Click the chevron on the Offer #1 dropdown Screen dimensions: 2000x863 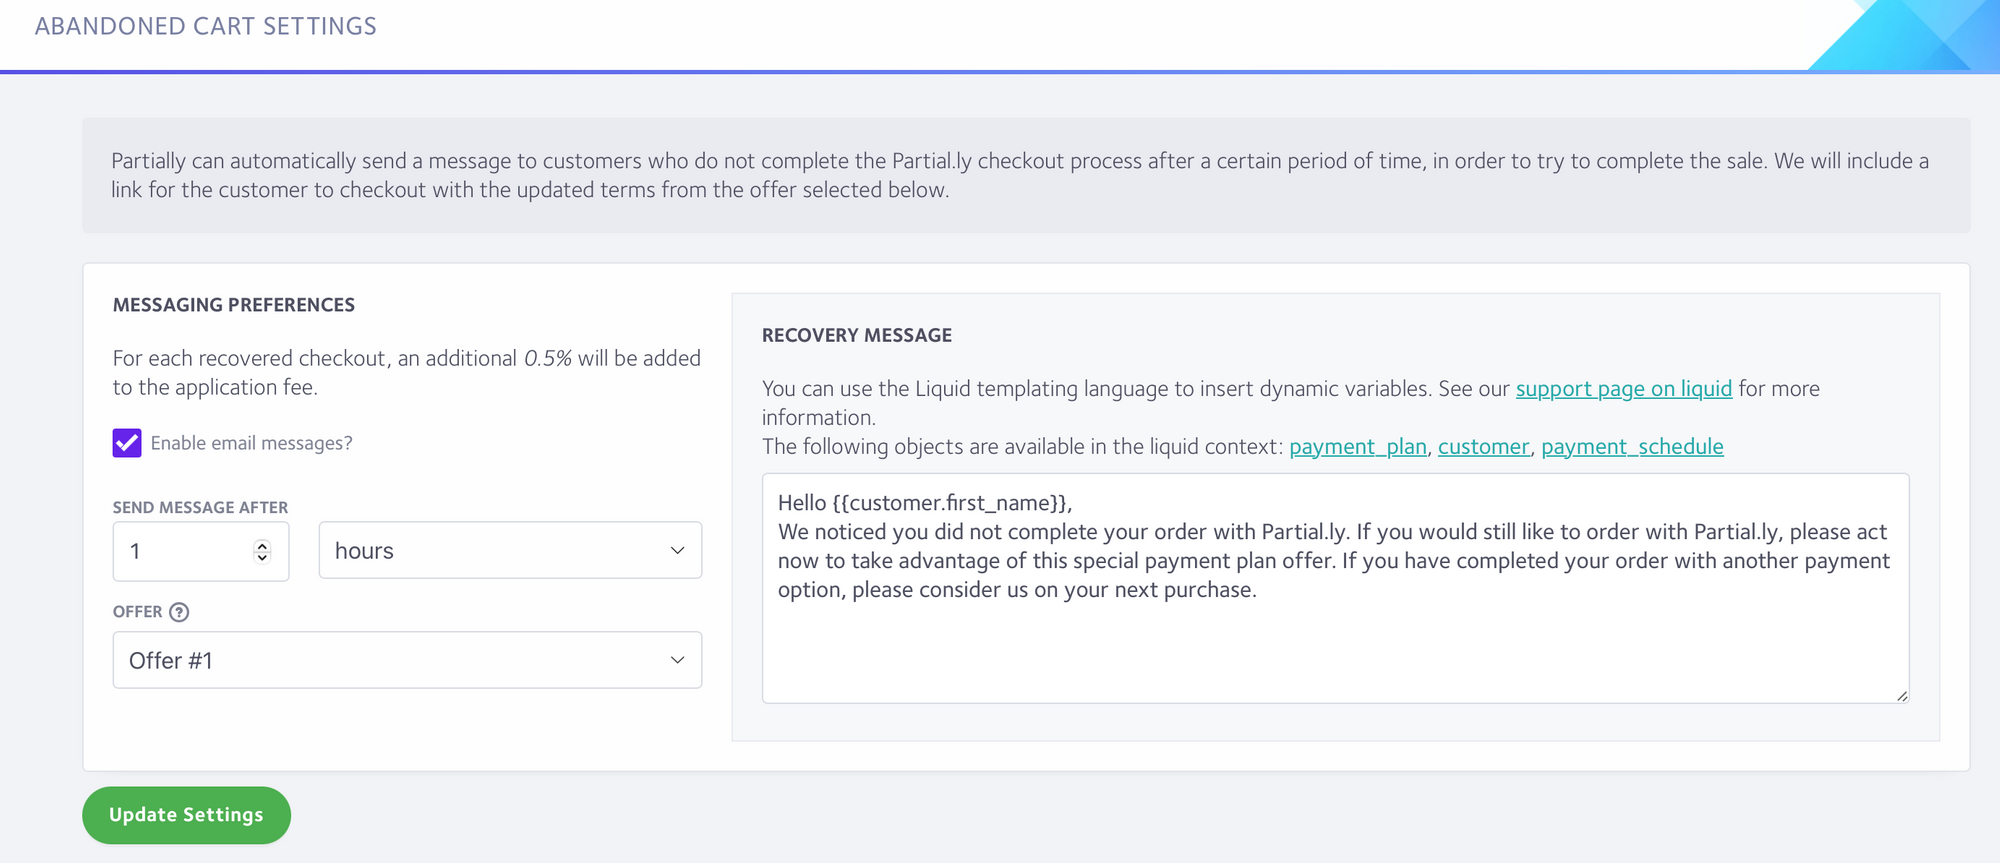677,660
